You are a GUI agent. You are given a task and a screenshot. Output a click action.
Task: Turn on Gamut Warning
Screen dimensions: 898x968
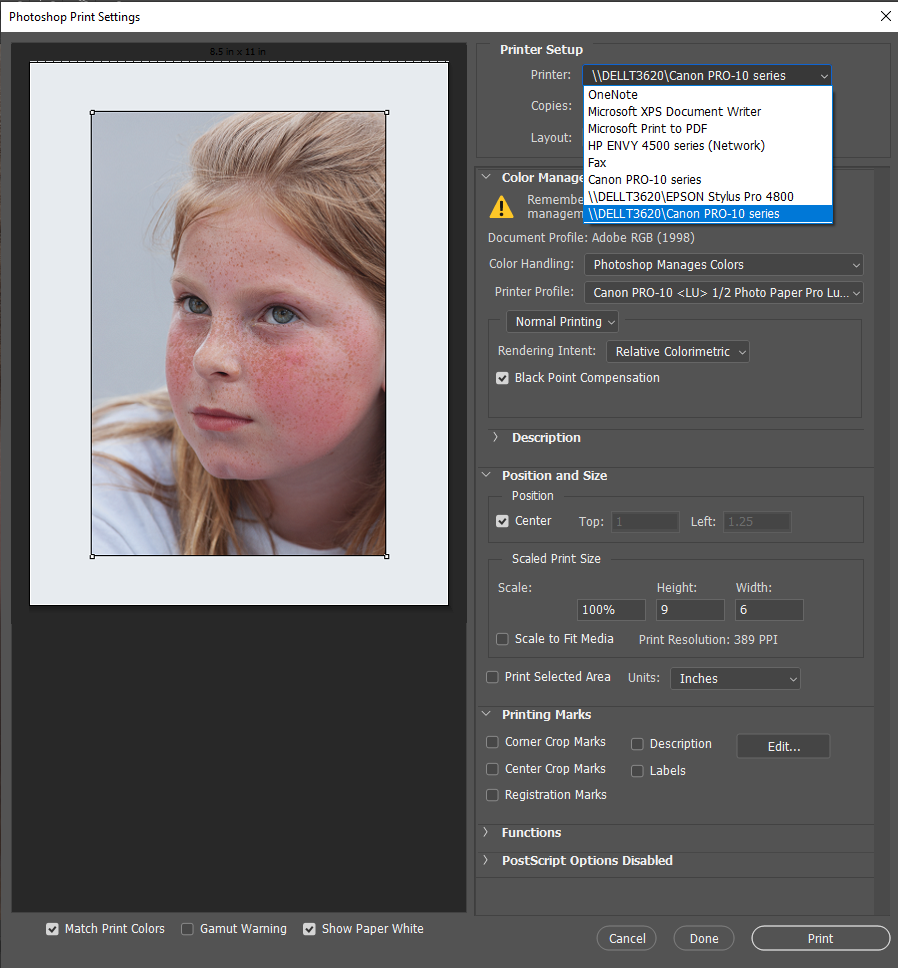187,929
